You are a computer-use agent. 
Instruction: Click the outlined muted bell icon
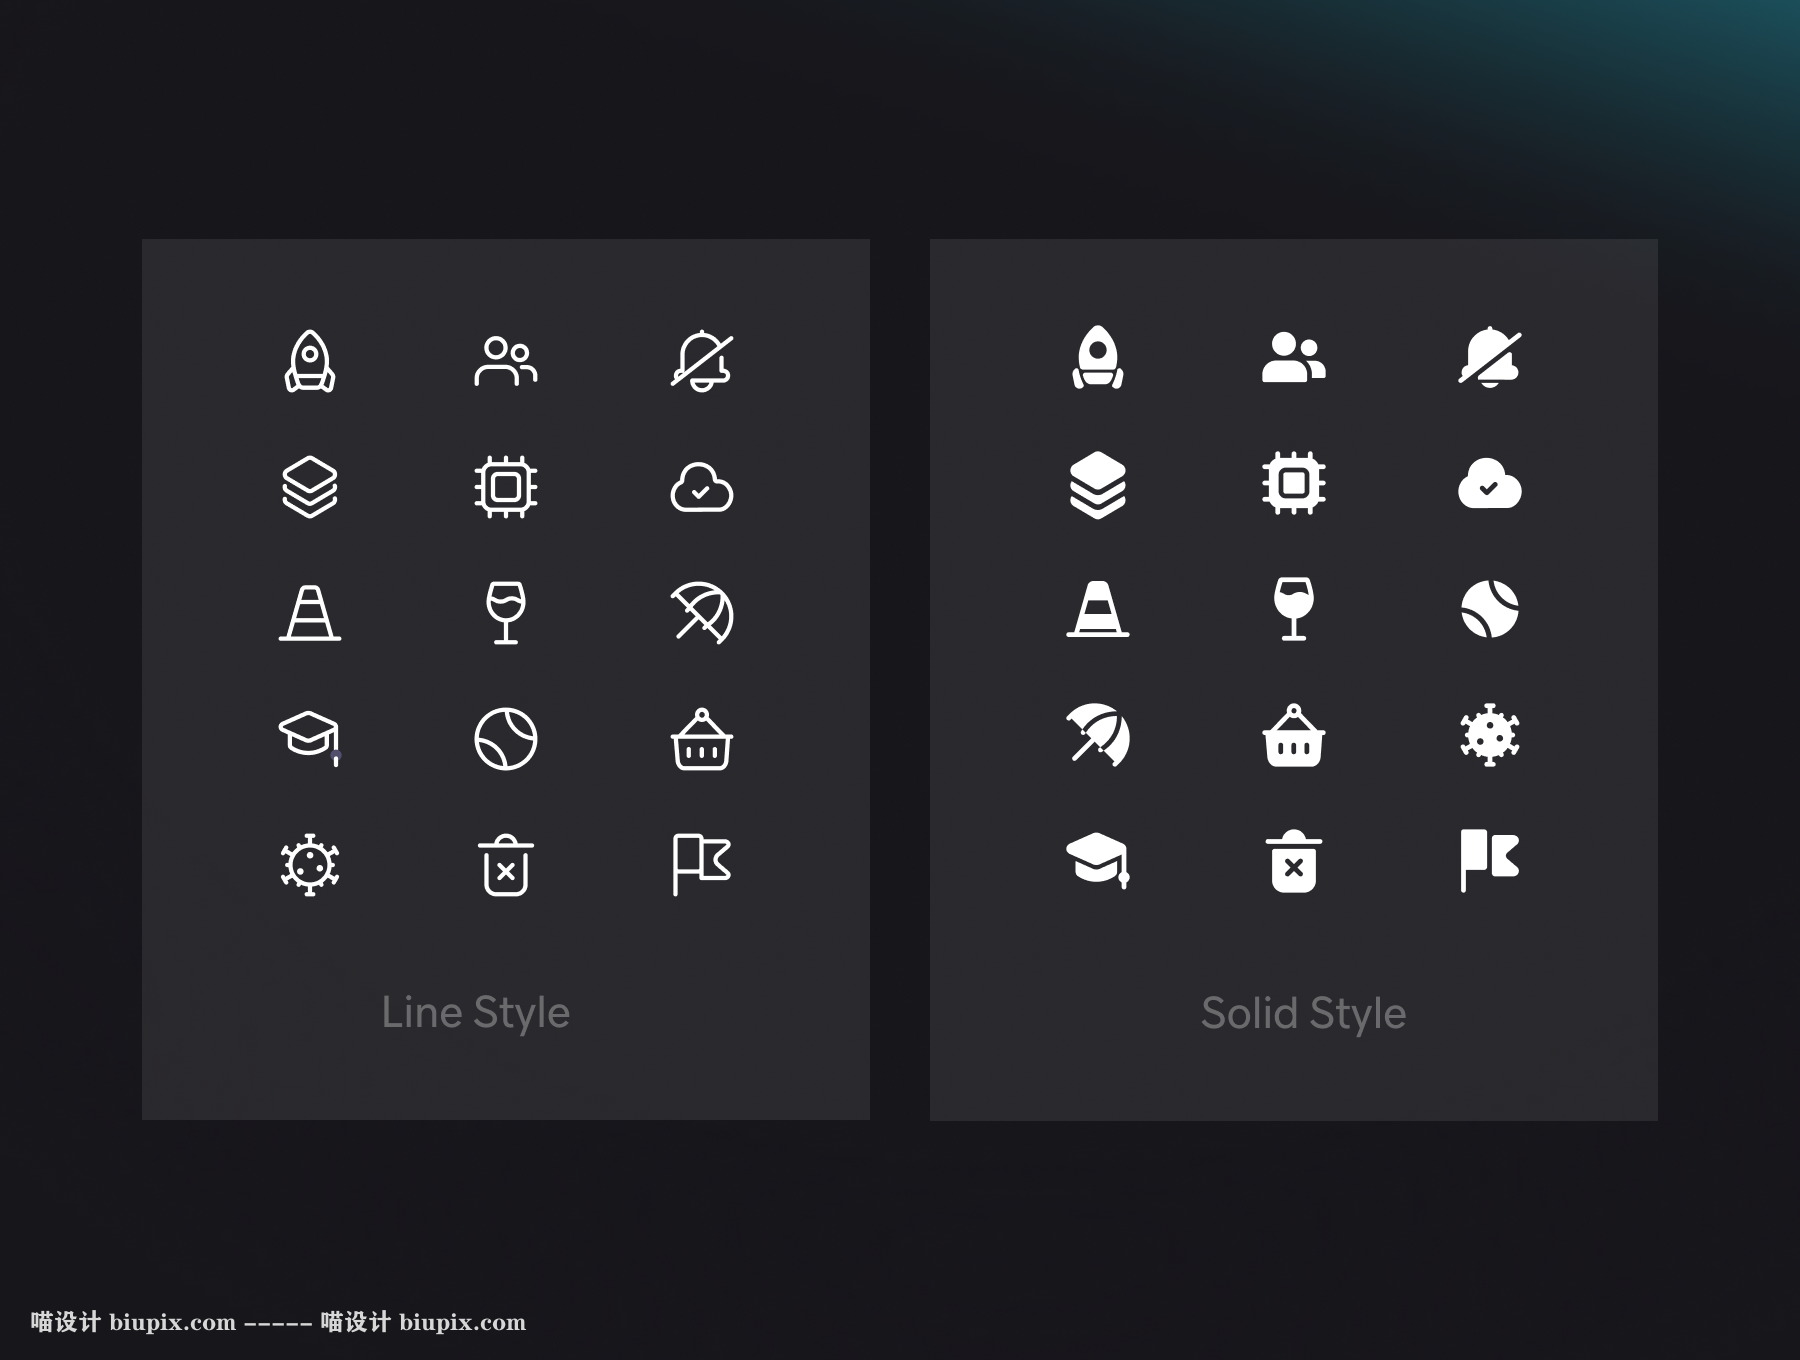tap(702, 361)
